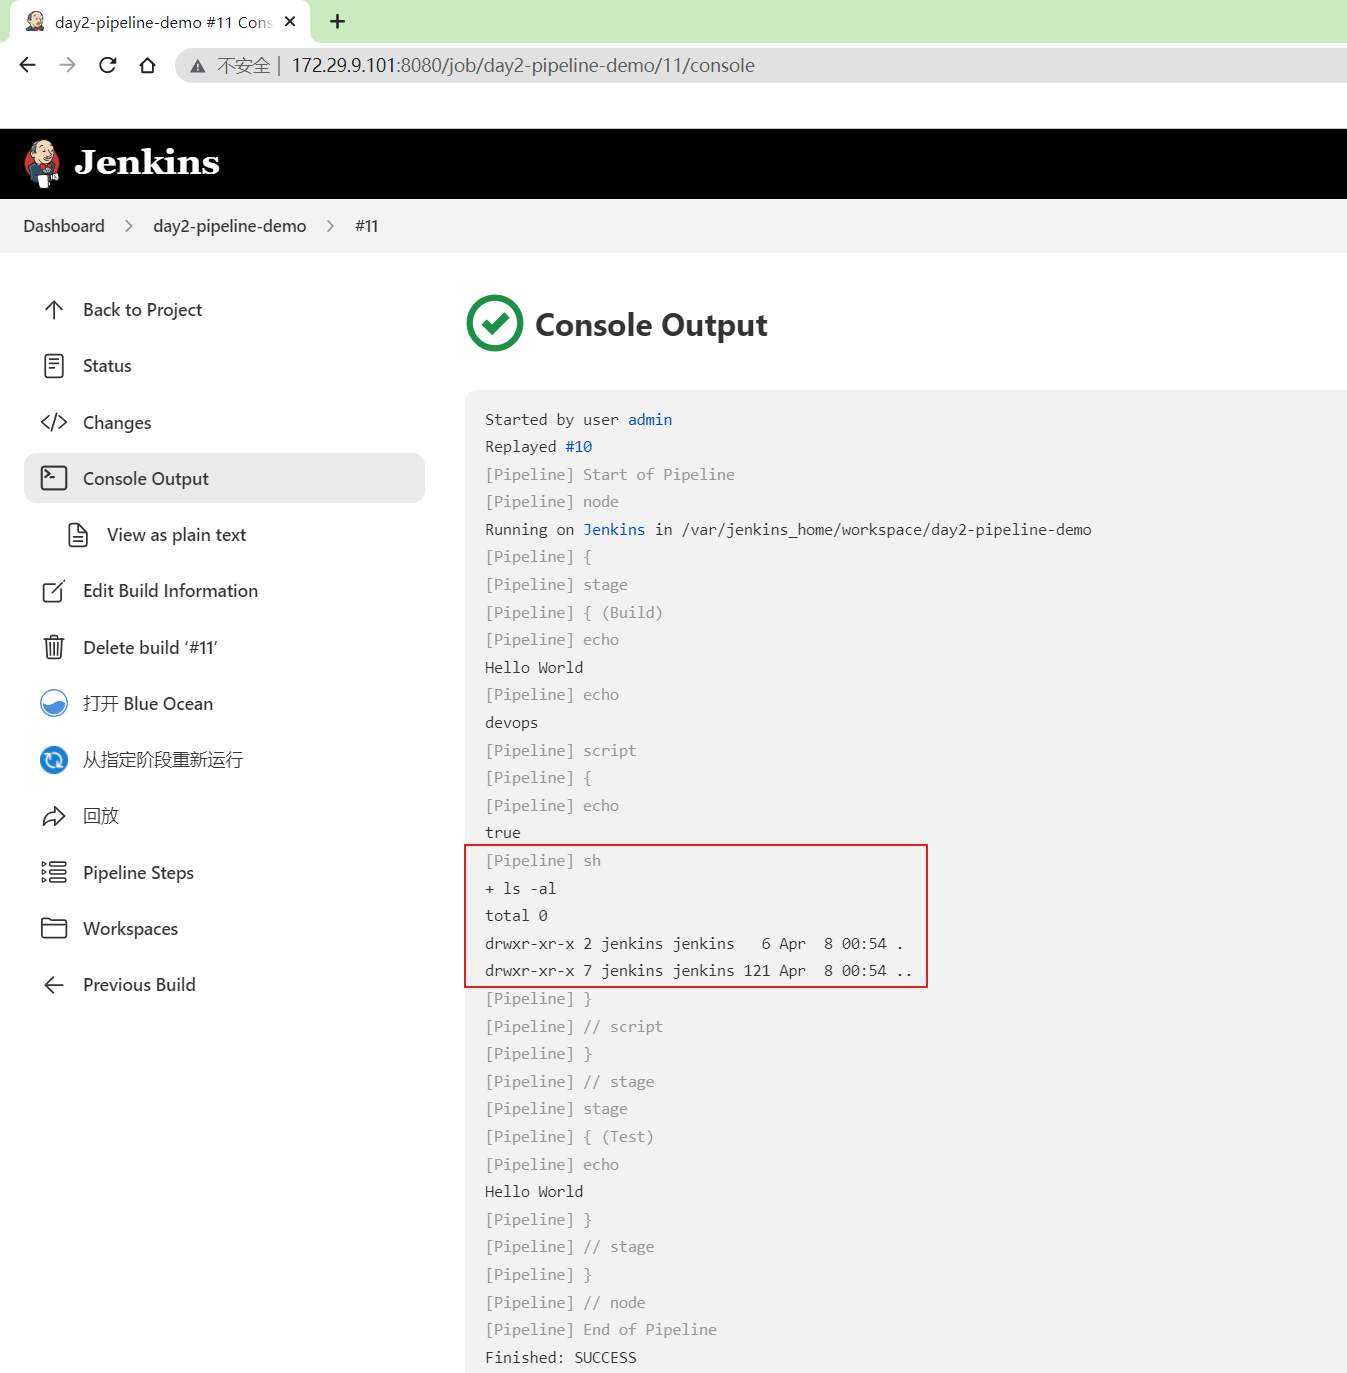Select 打开 Blue Ocean menu entry
Screen dimensions: 1347x1373
[x=224, y=703]
